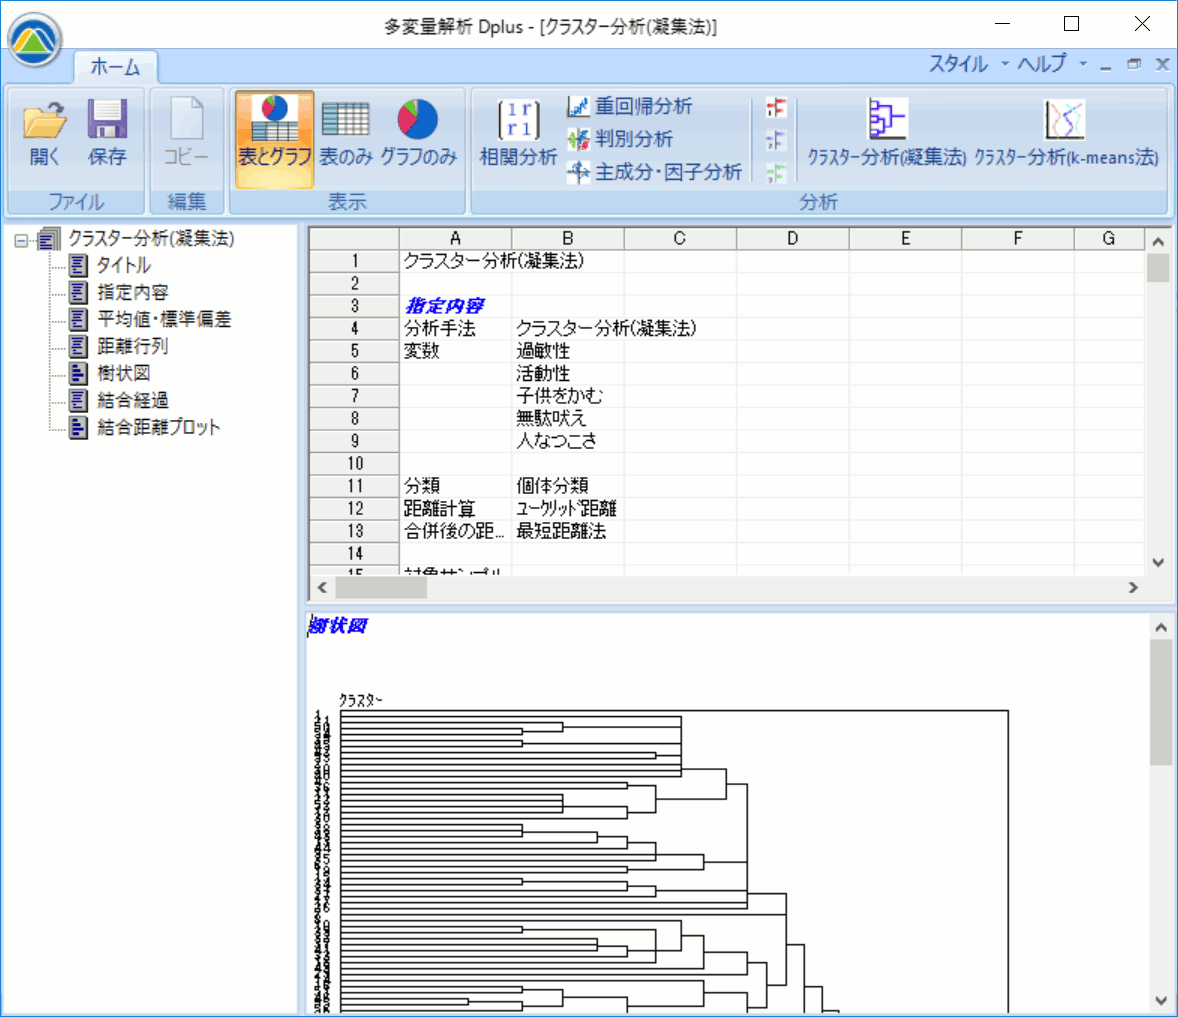
Task: Switch to グラフのみ graph-only view
Action: click(x=418, y=132)
